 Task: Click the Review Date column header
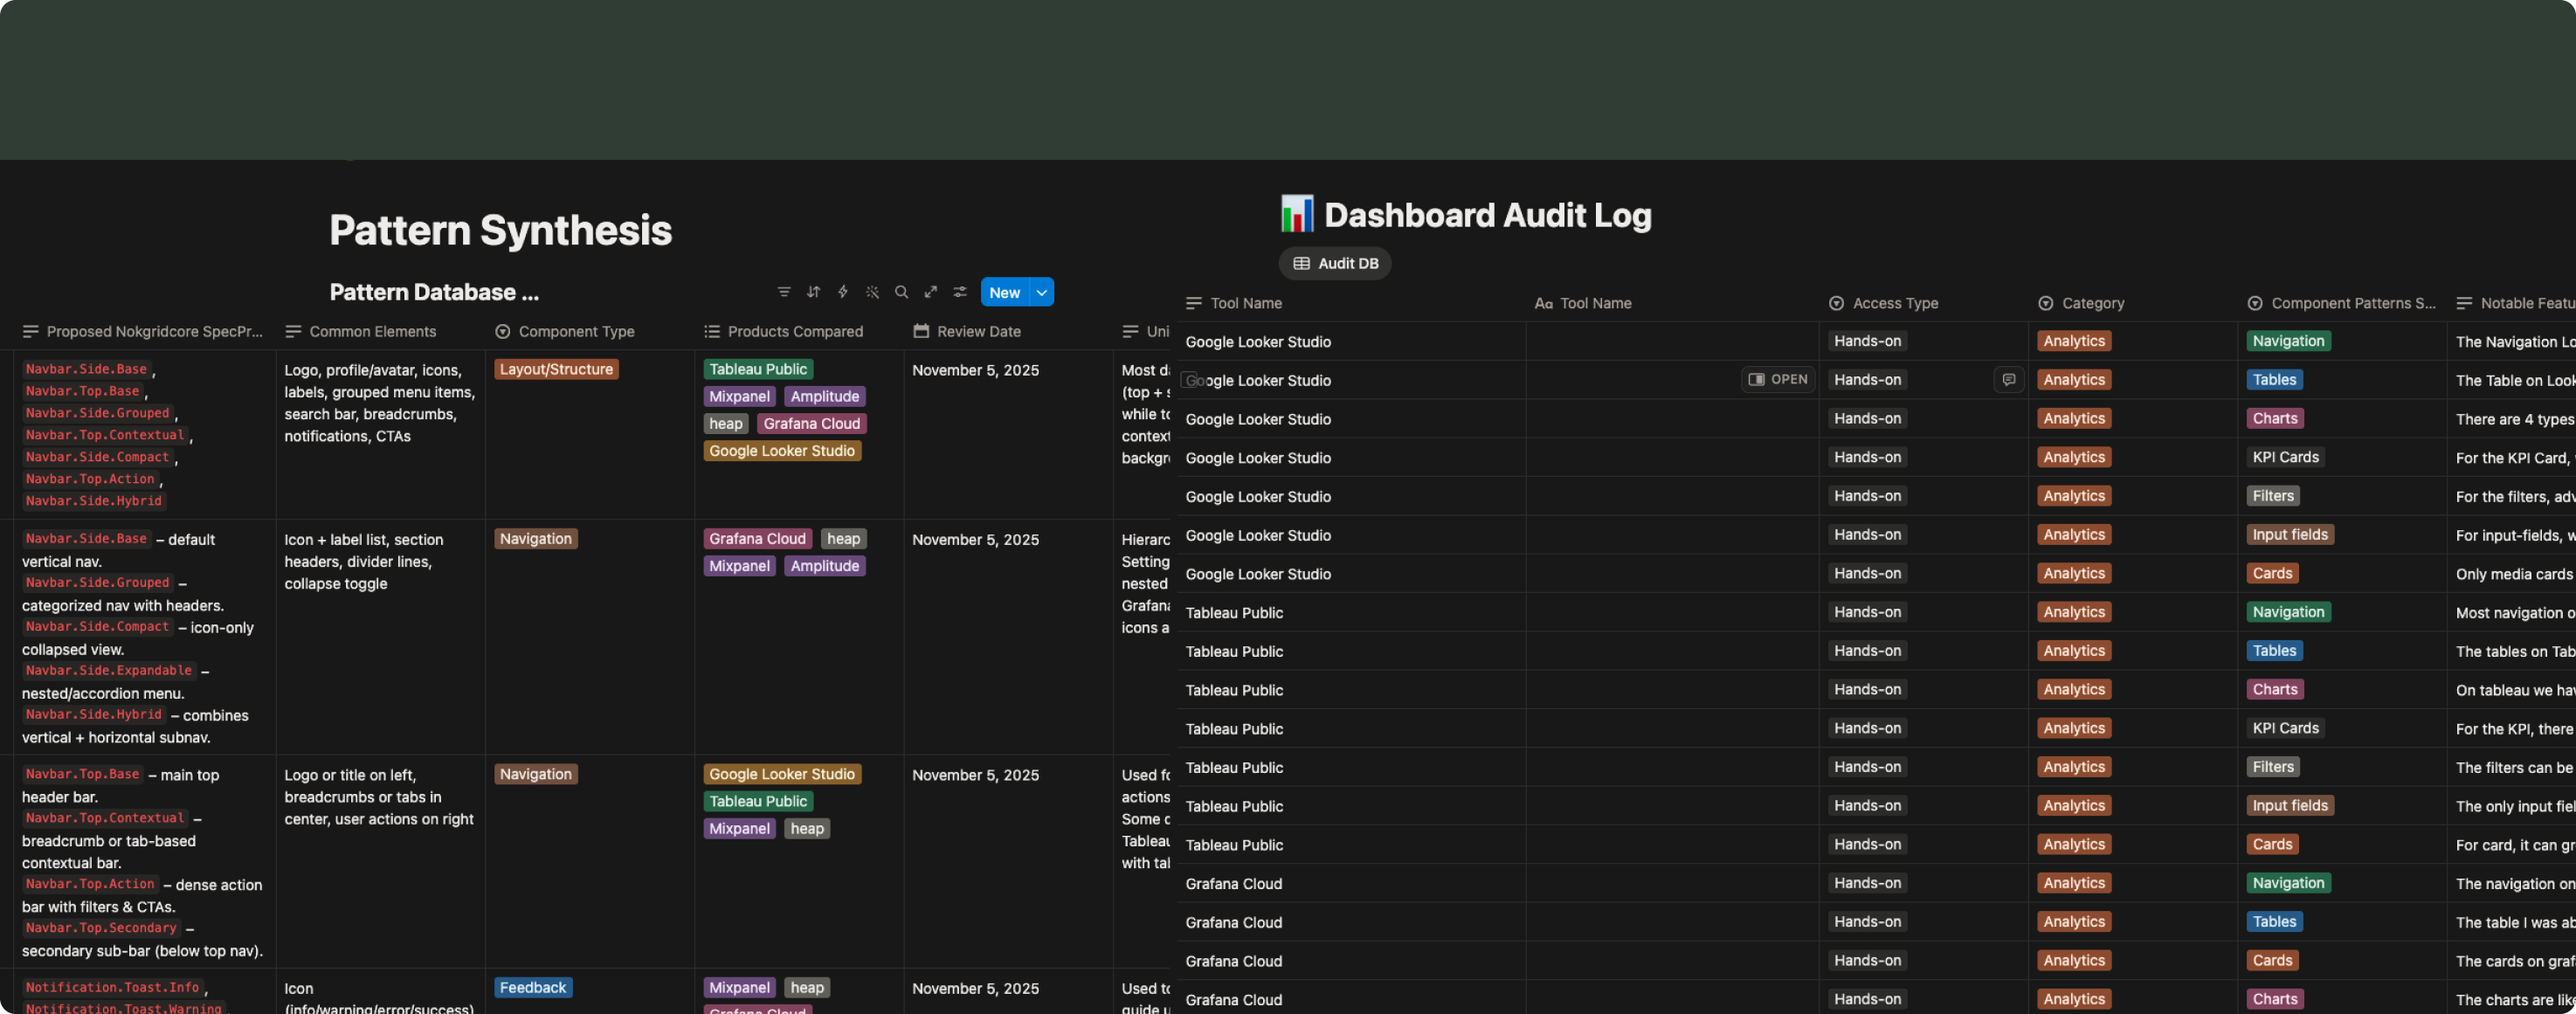coord(978,331)
